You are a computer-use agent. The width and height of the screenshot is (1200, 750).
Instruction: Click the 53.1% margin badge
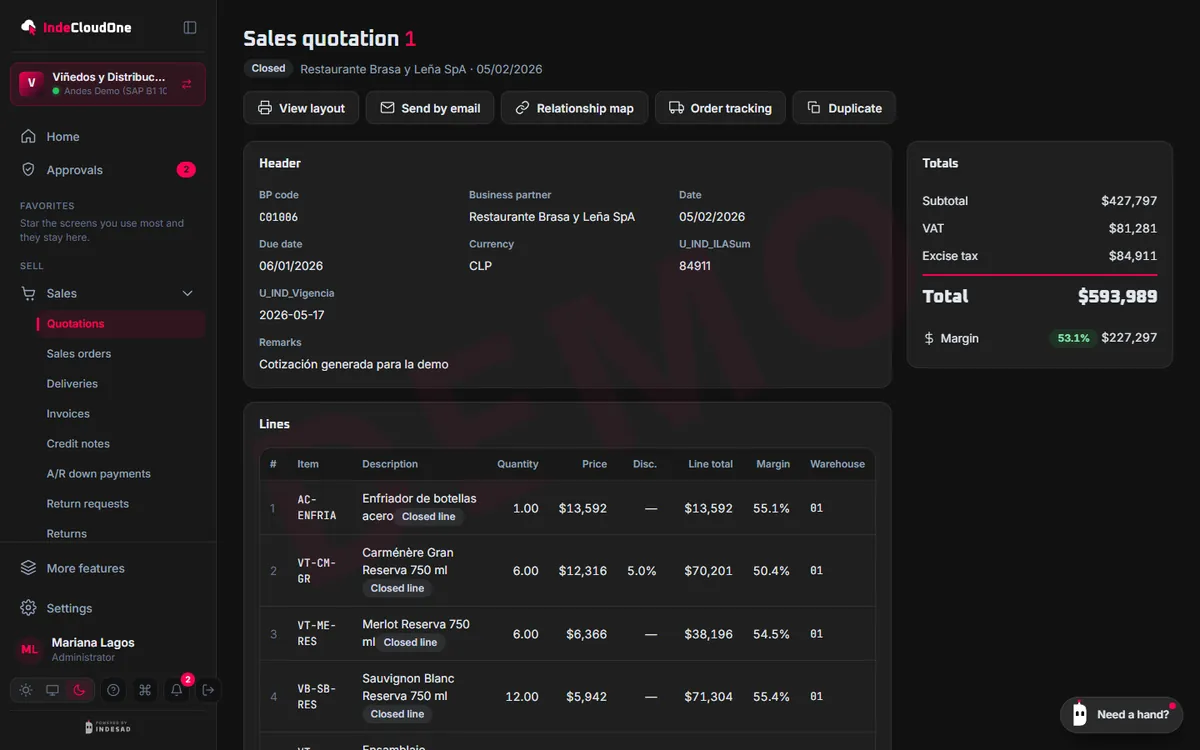[x=1073, y=338]
